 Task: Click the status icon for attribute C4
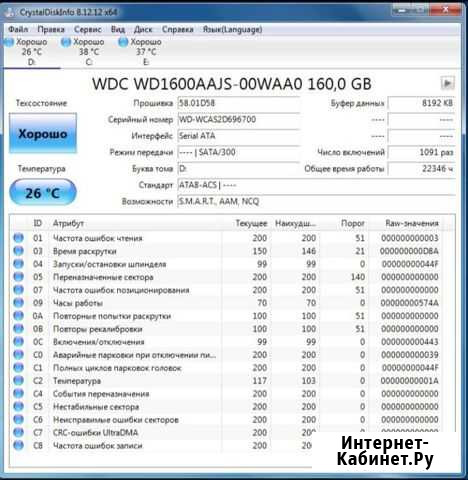(19, 394)
